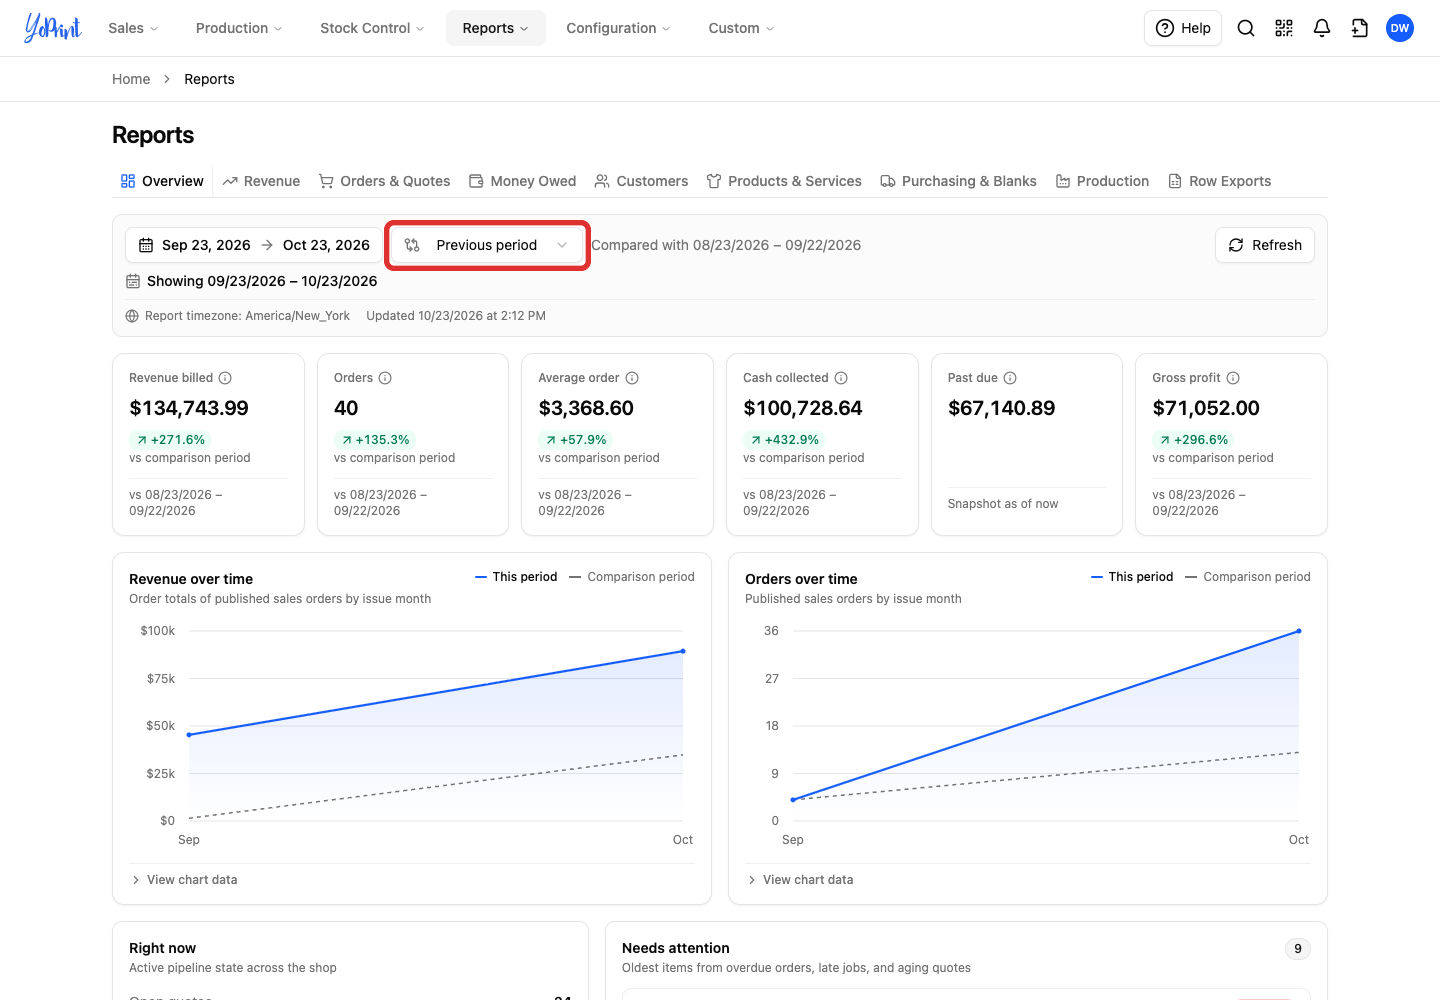Open the Money Owed tab

pos(522,181)
